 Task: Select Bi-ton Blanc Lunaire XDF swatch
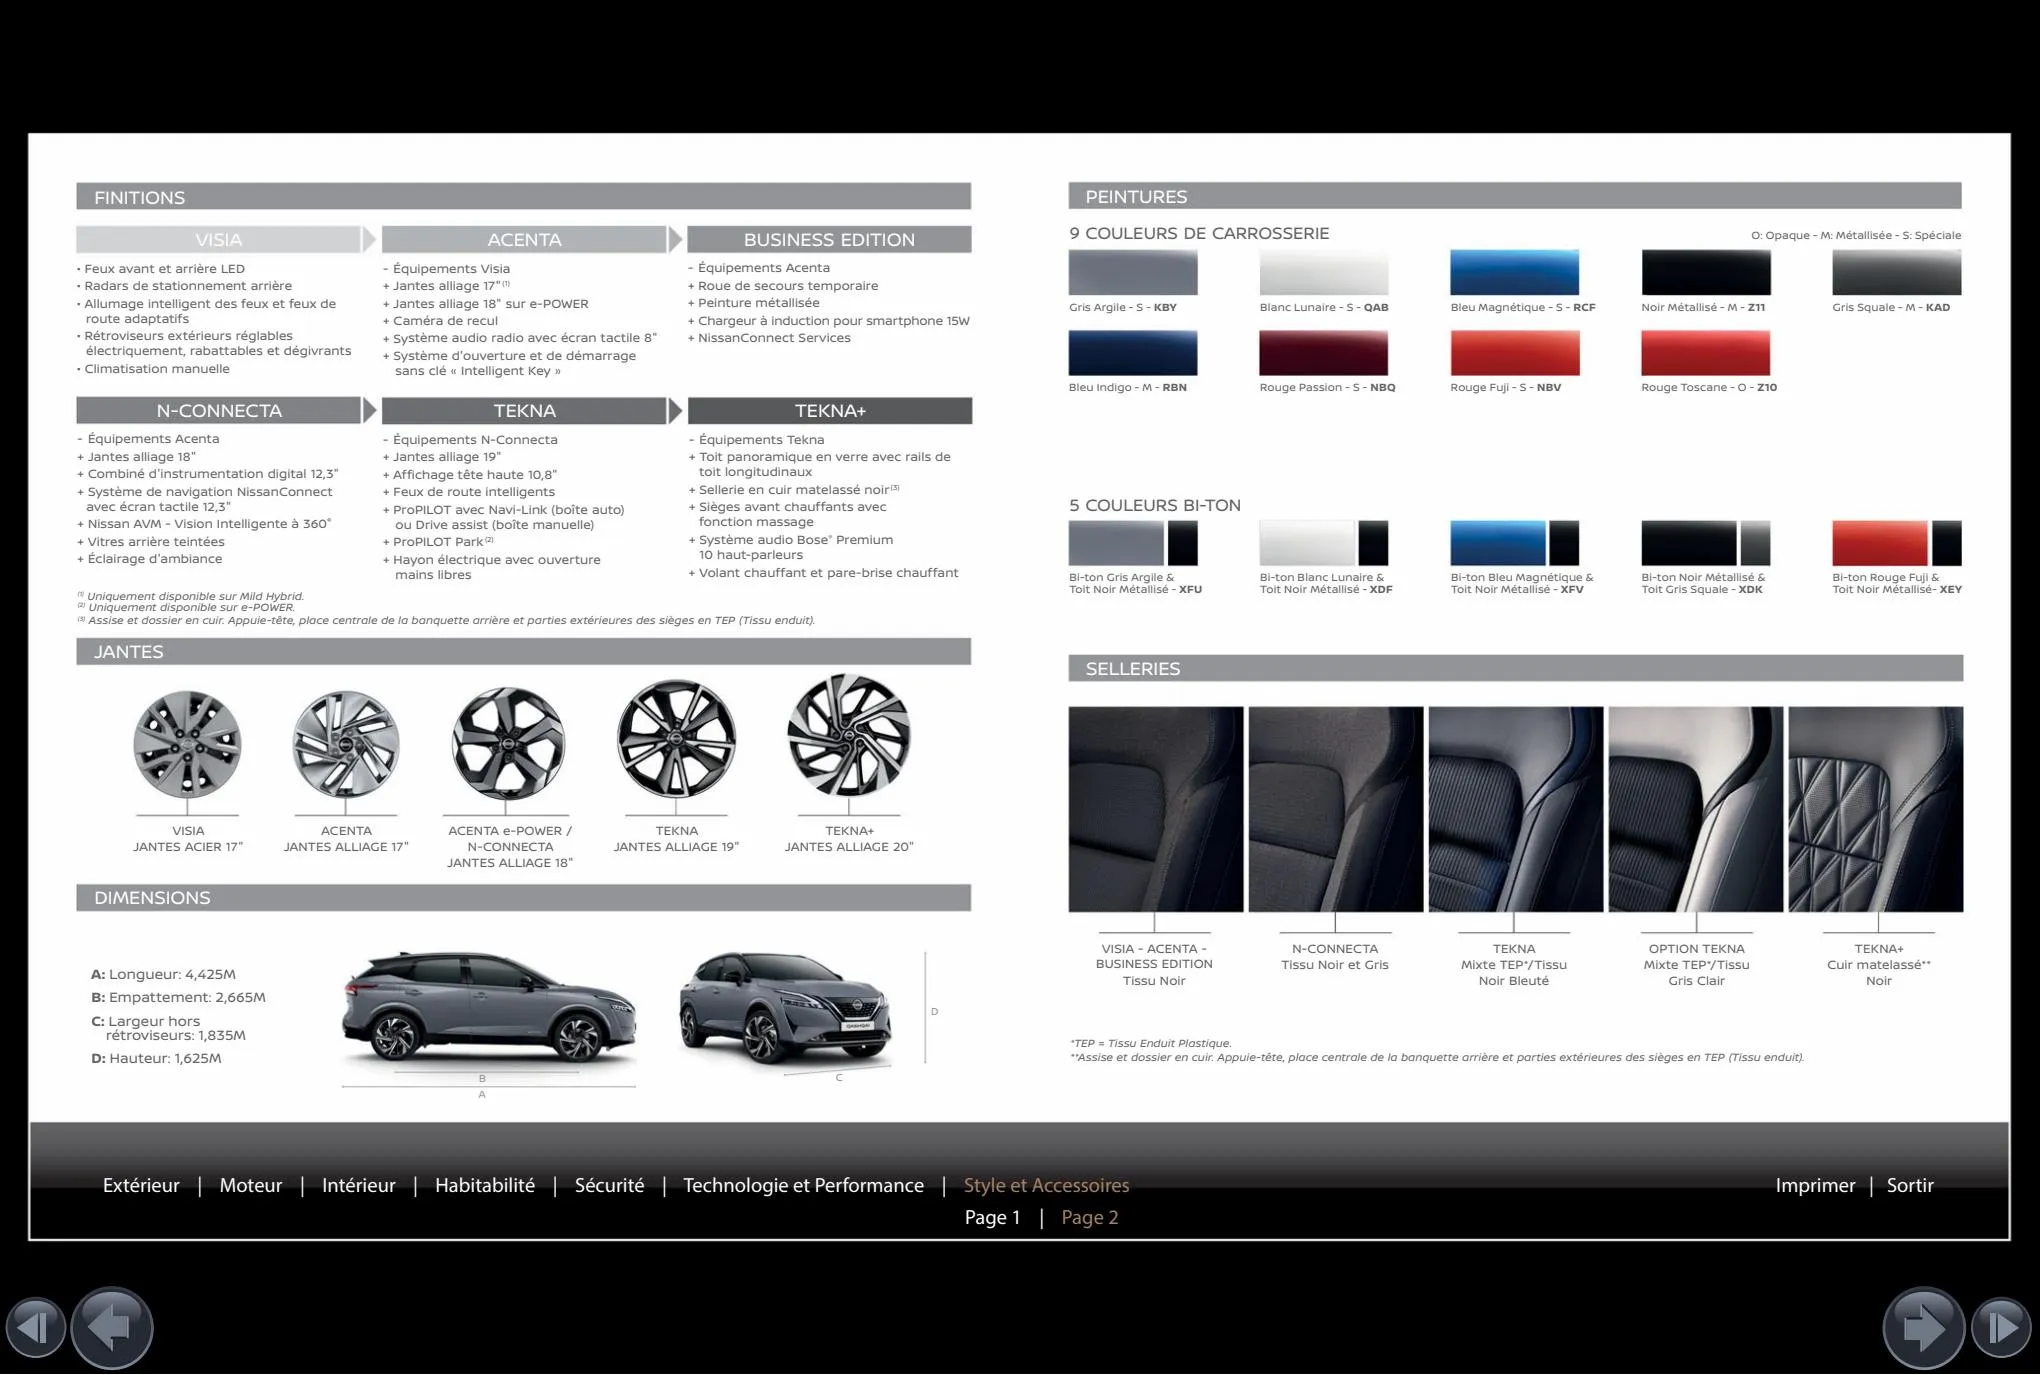point(1324,543)
